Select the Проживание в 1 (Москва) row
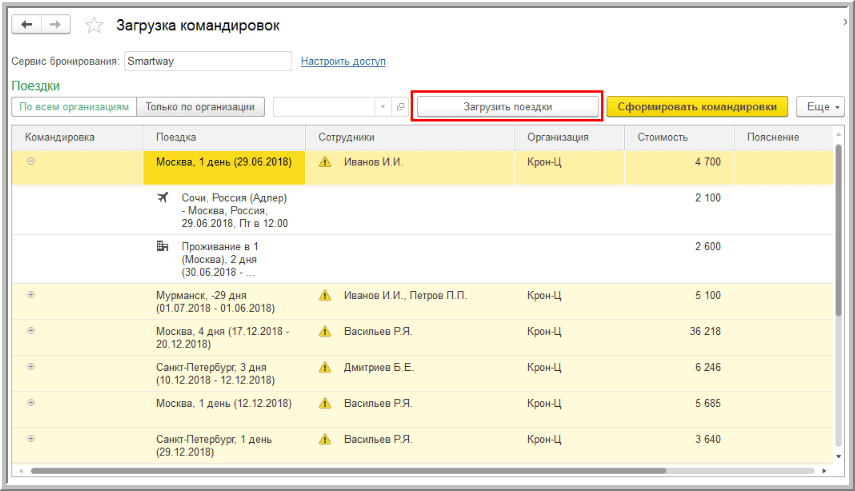 click(x=423, y=259)
